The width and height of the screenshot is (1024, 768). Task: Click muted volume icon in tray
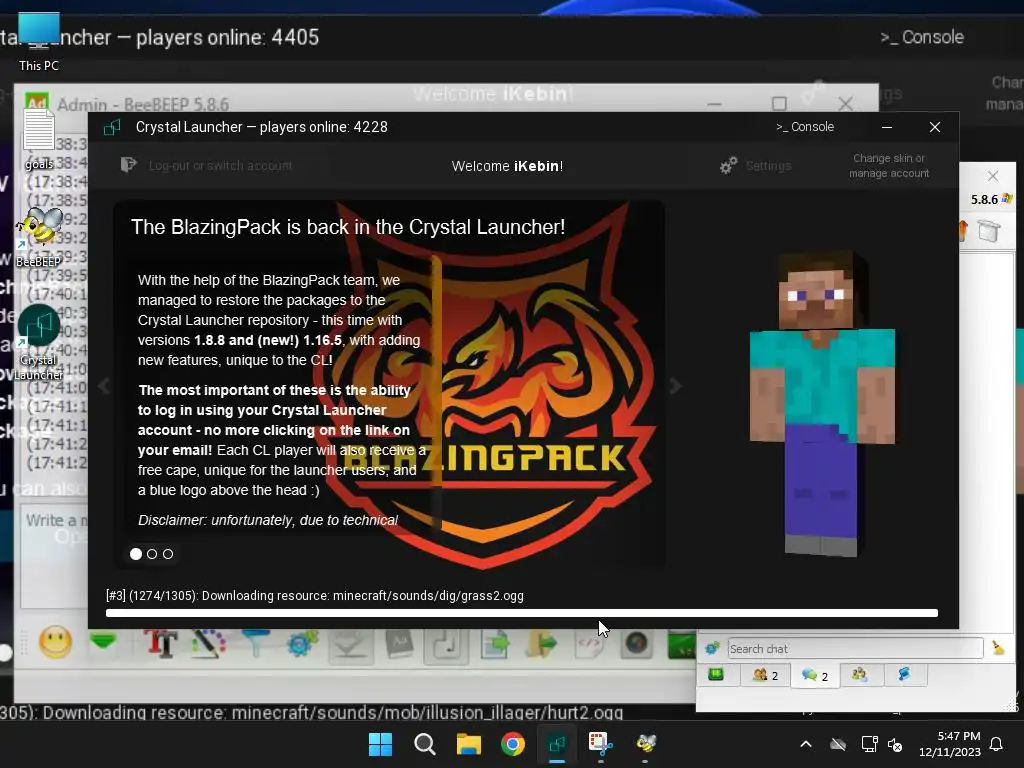pyautogui.click(x=895, y=744)
